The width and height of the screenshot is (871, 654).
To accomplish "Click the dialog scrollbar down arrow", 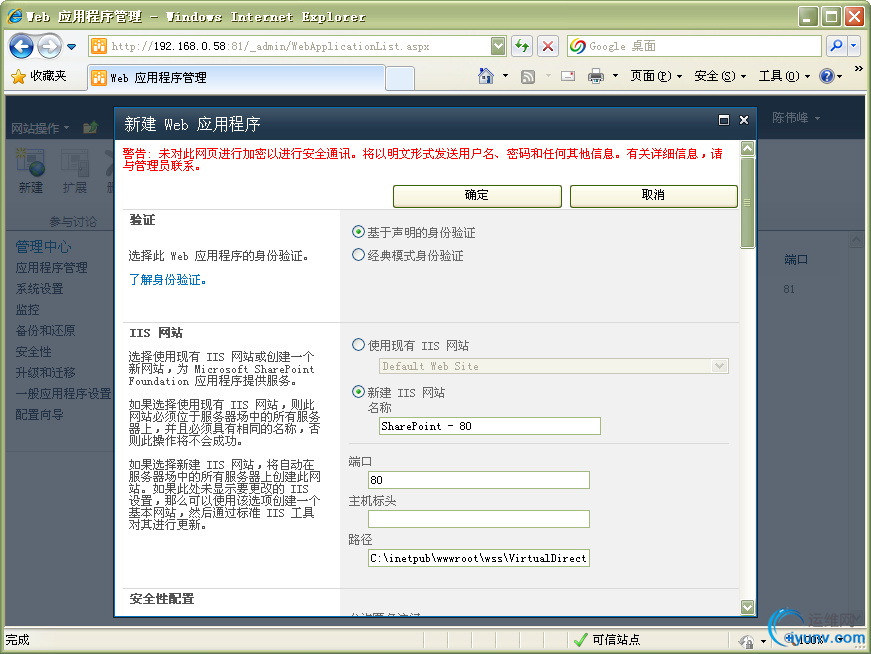I will click(748, 607).
